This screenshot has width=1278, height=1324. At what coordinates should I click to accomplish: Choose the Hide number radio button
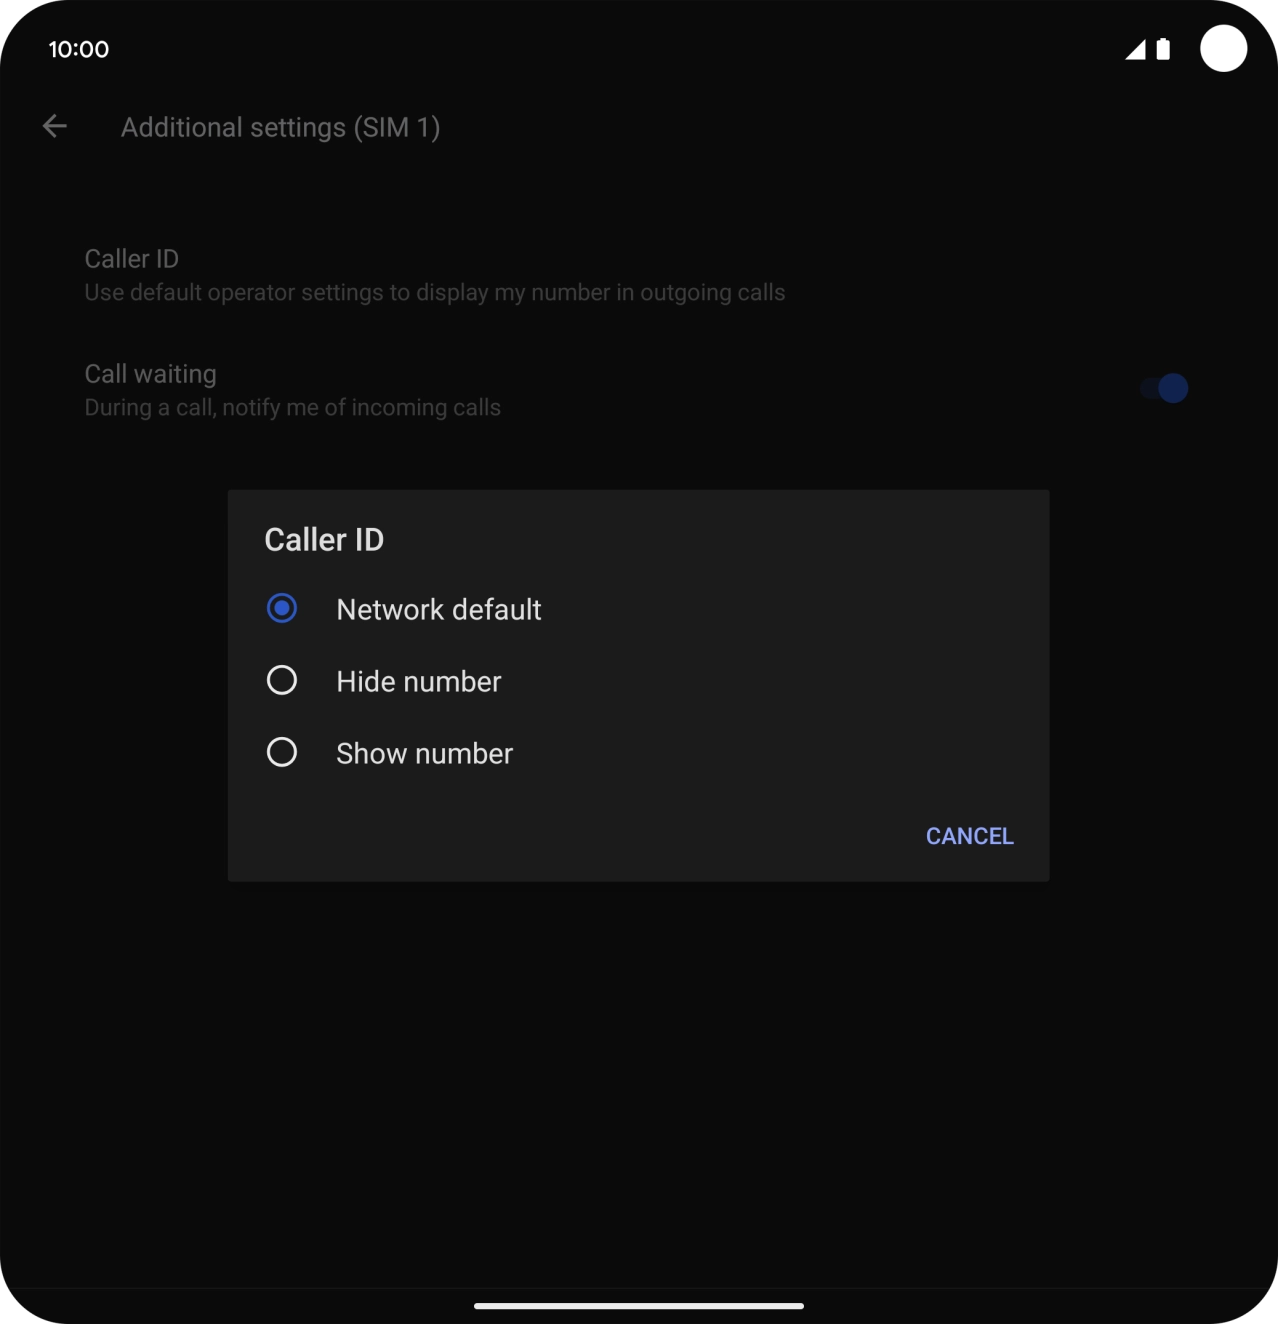point(282,680)
